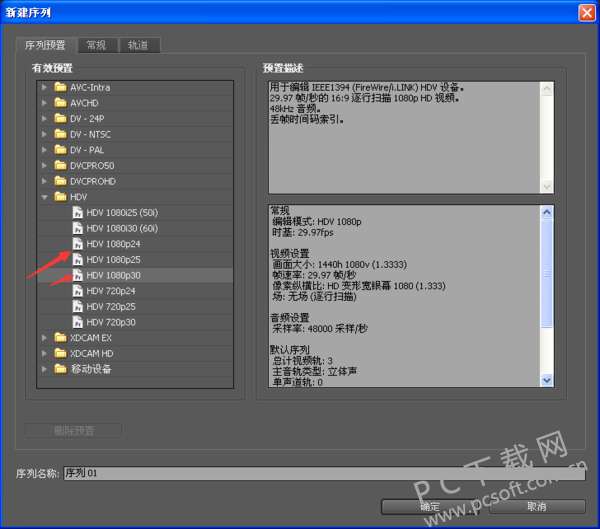
Task: Click the DV - PAL folder icon
Action: click(60, 150)
